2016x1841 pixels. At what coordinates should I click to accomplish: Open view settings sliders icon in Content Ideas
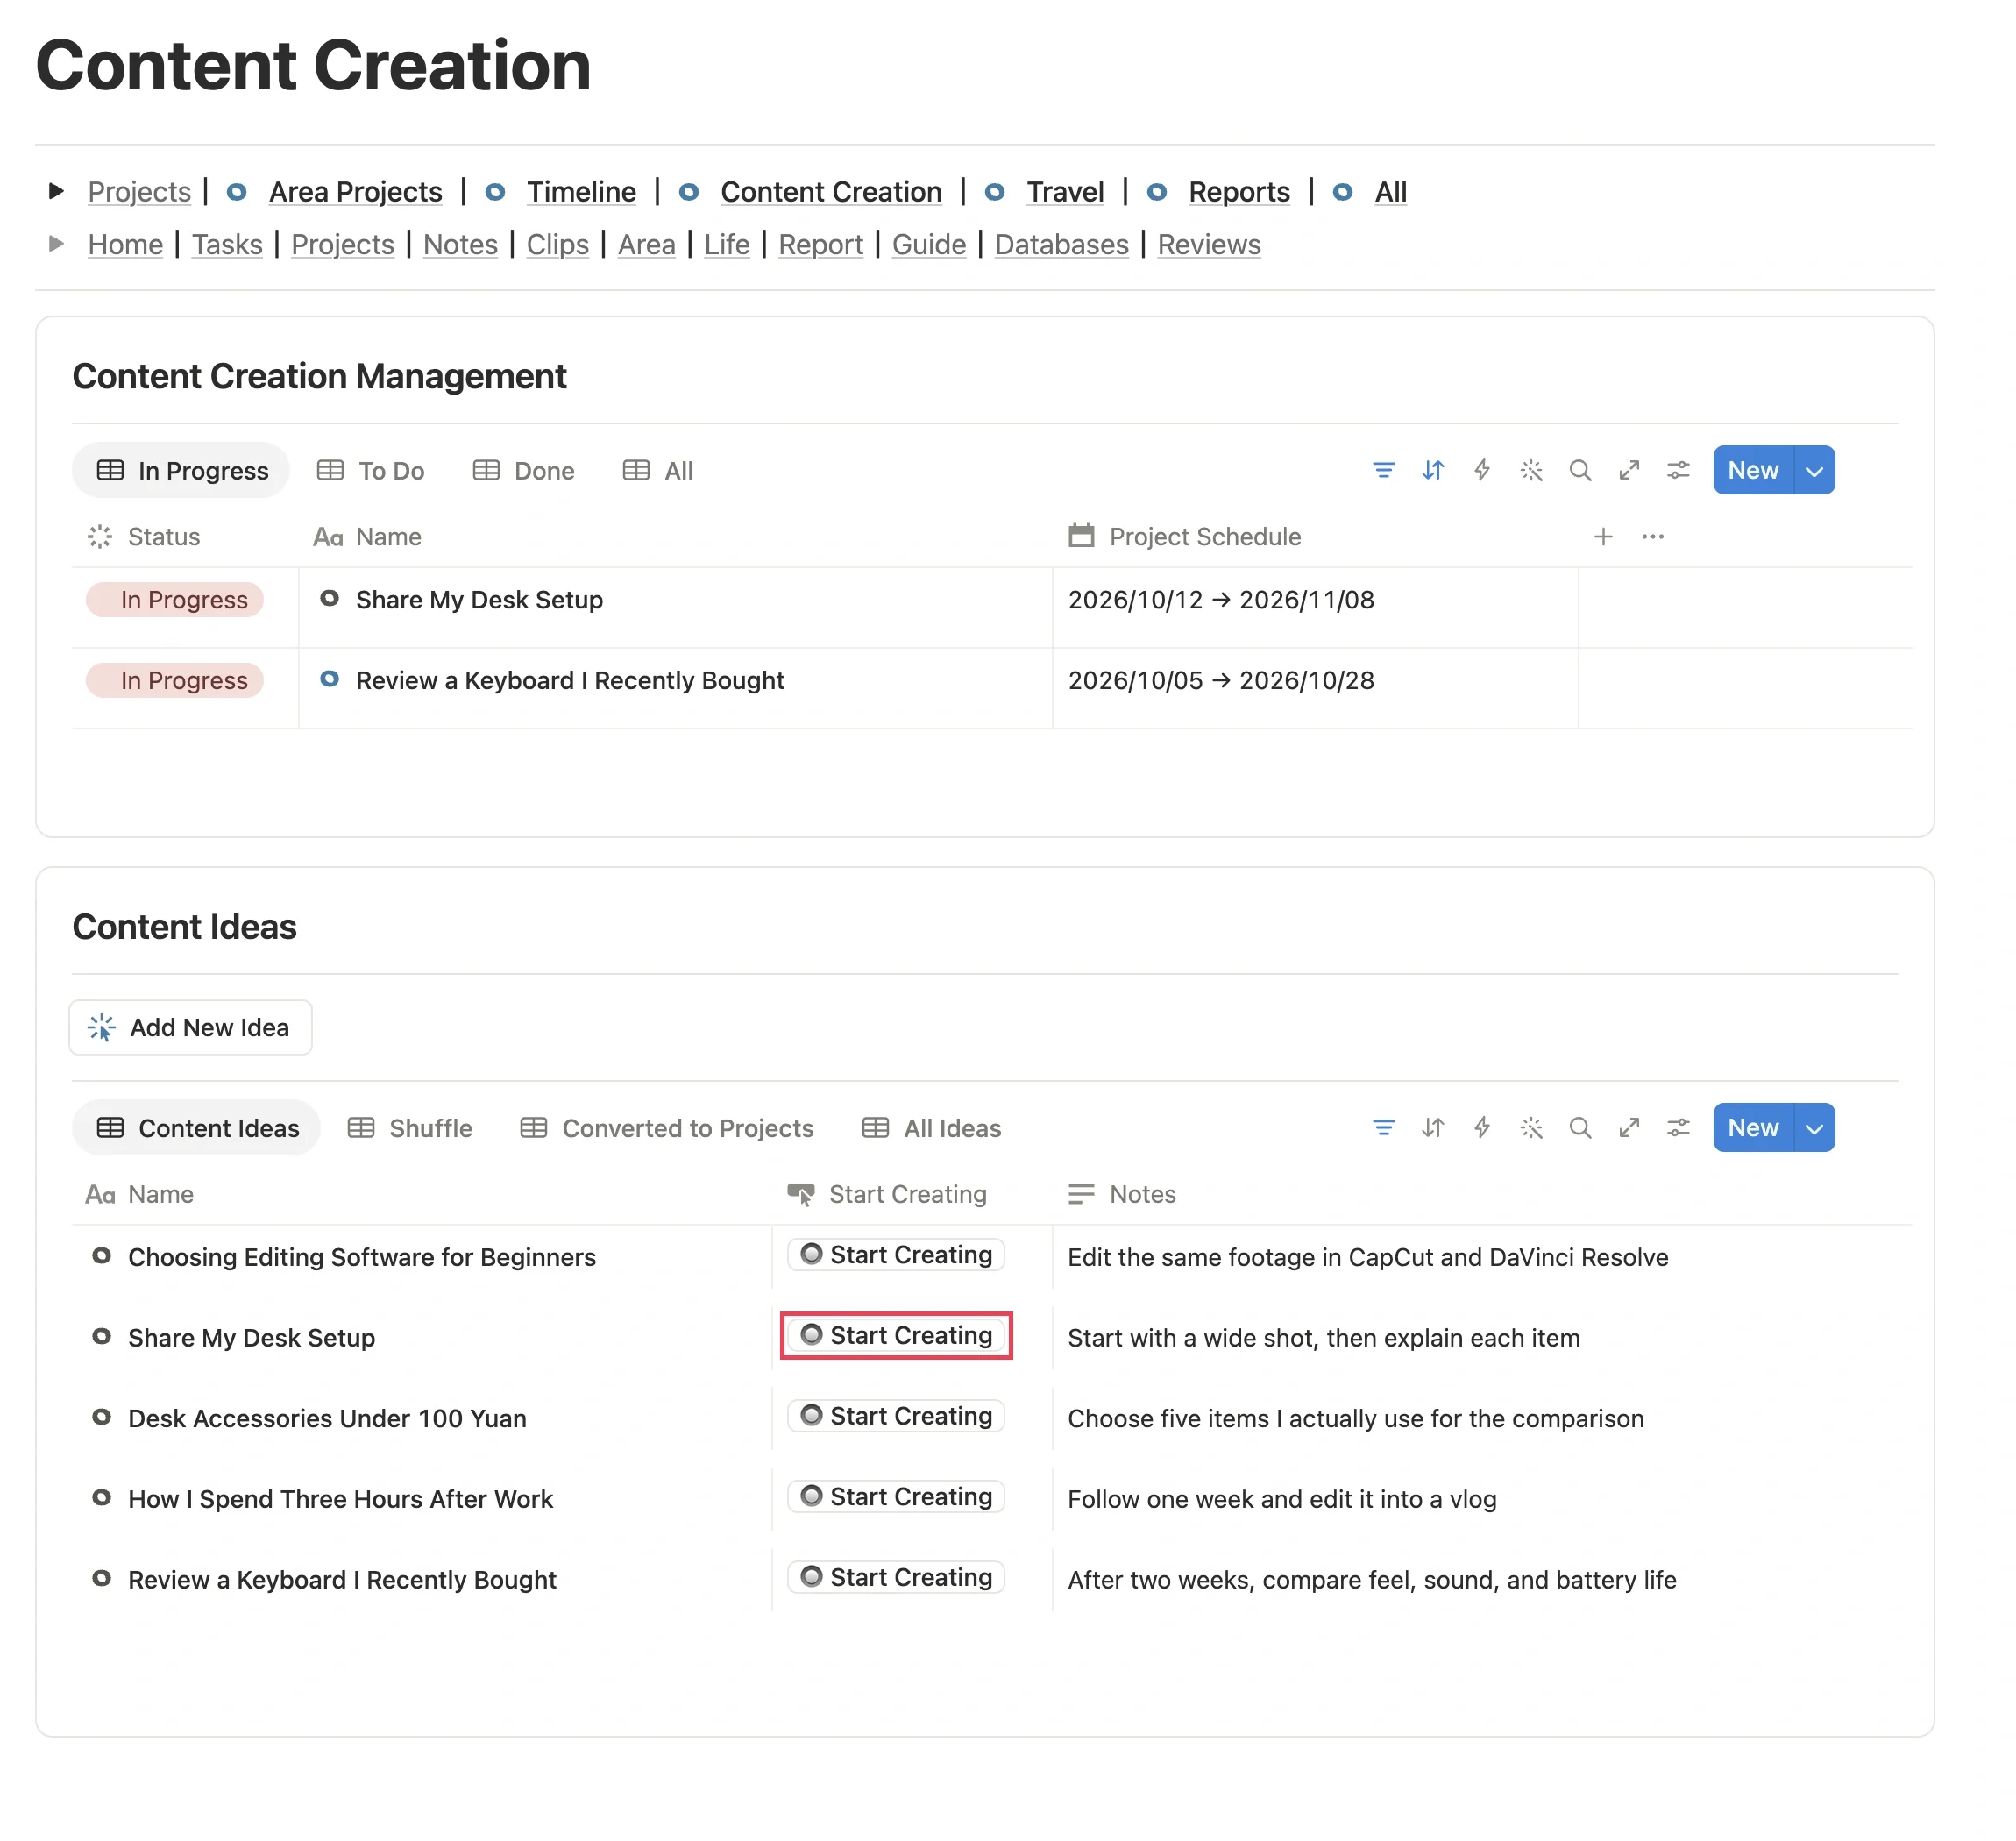[x=1677, y=1127]
